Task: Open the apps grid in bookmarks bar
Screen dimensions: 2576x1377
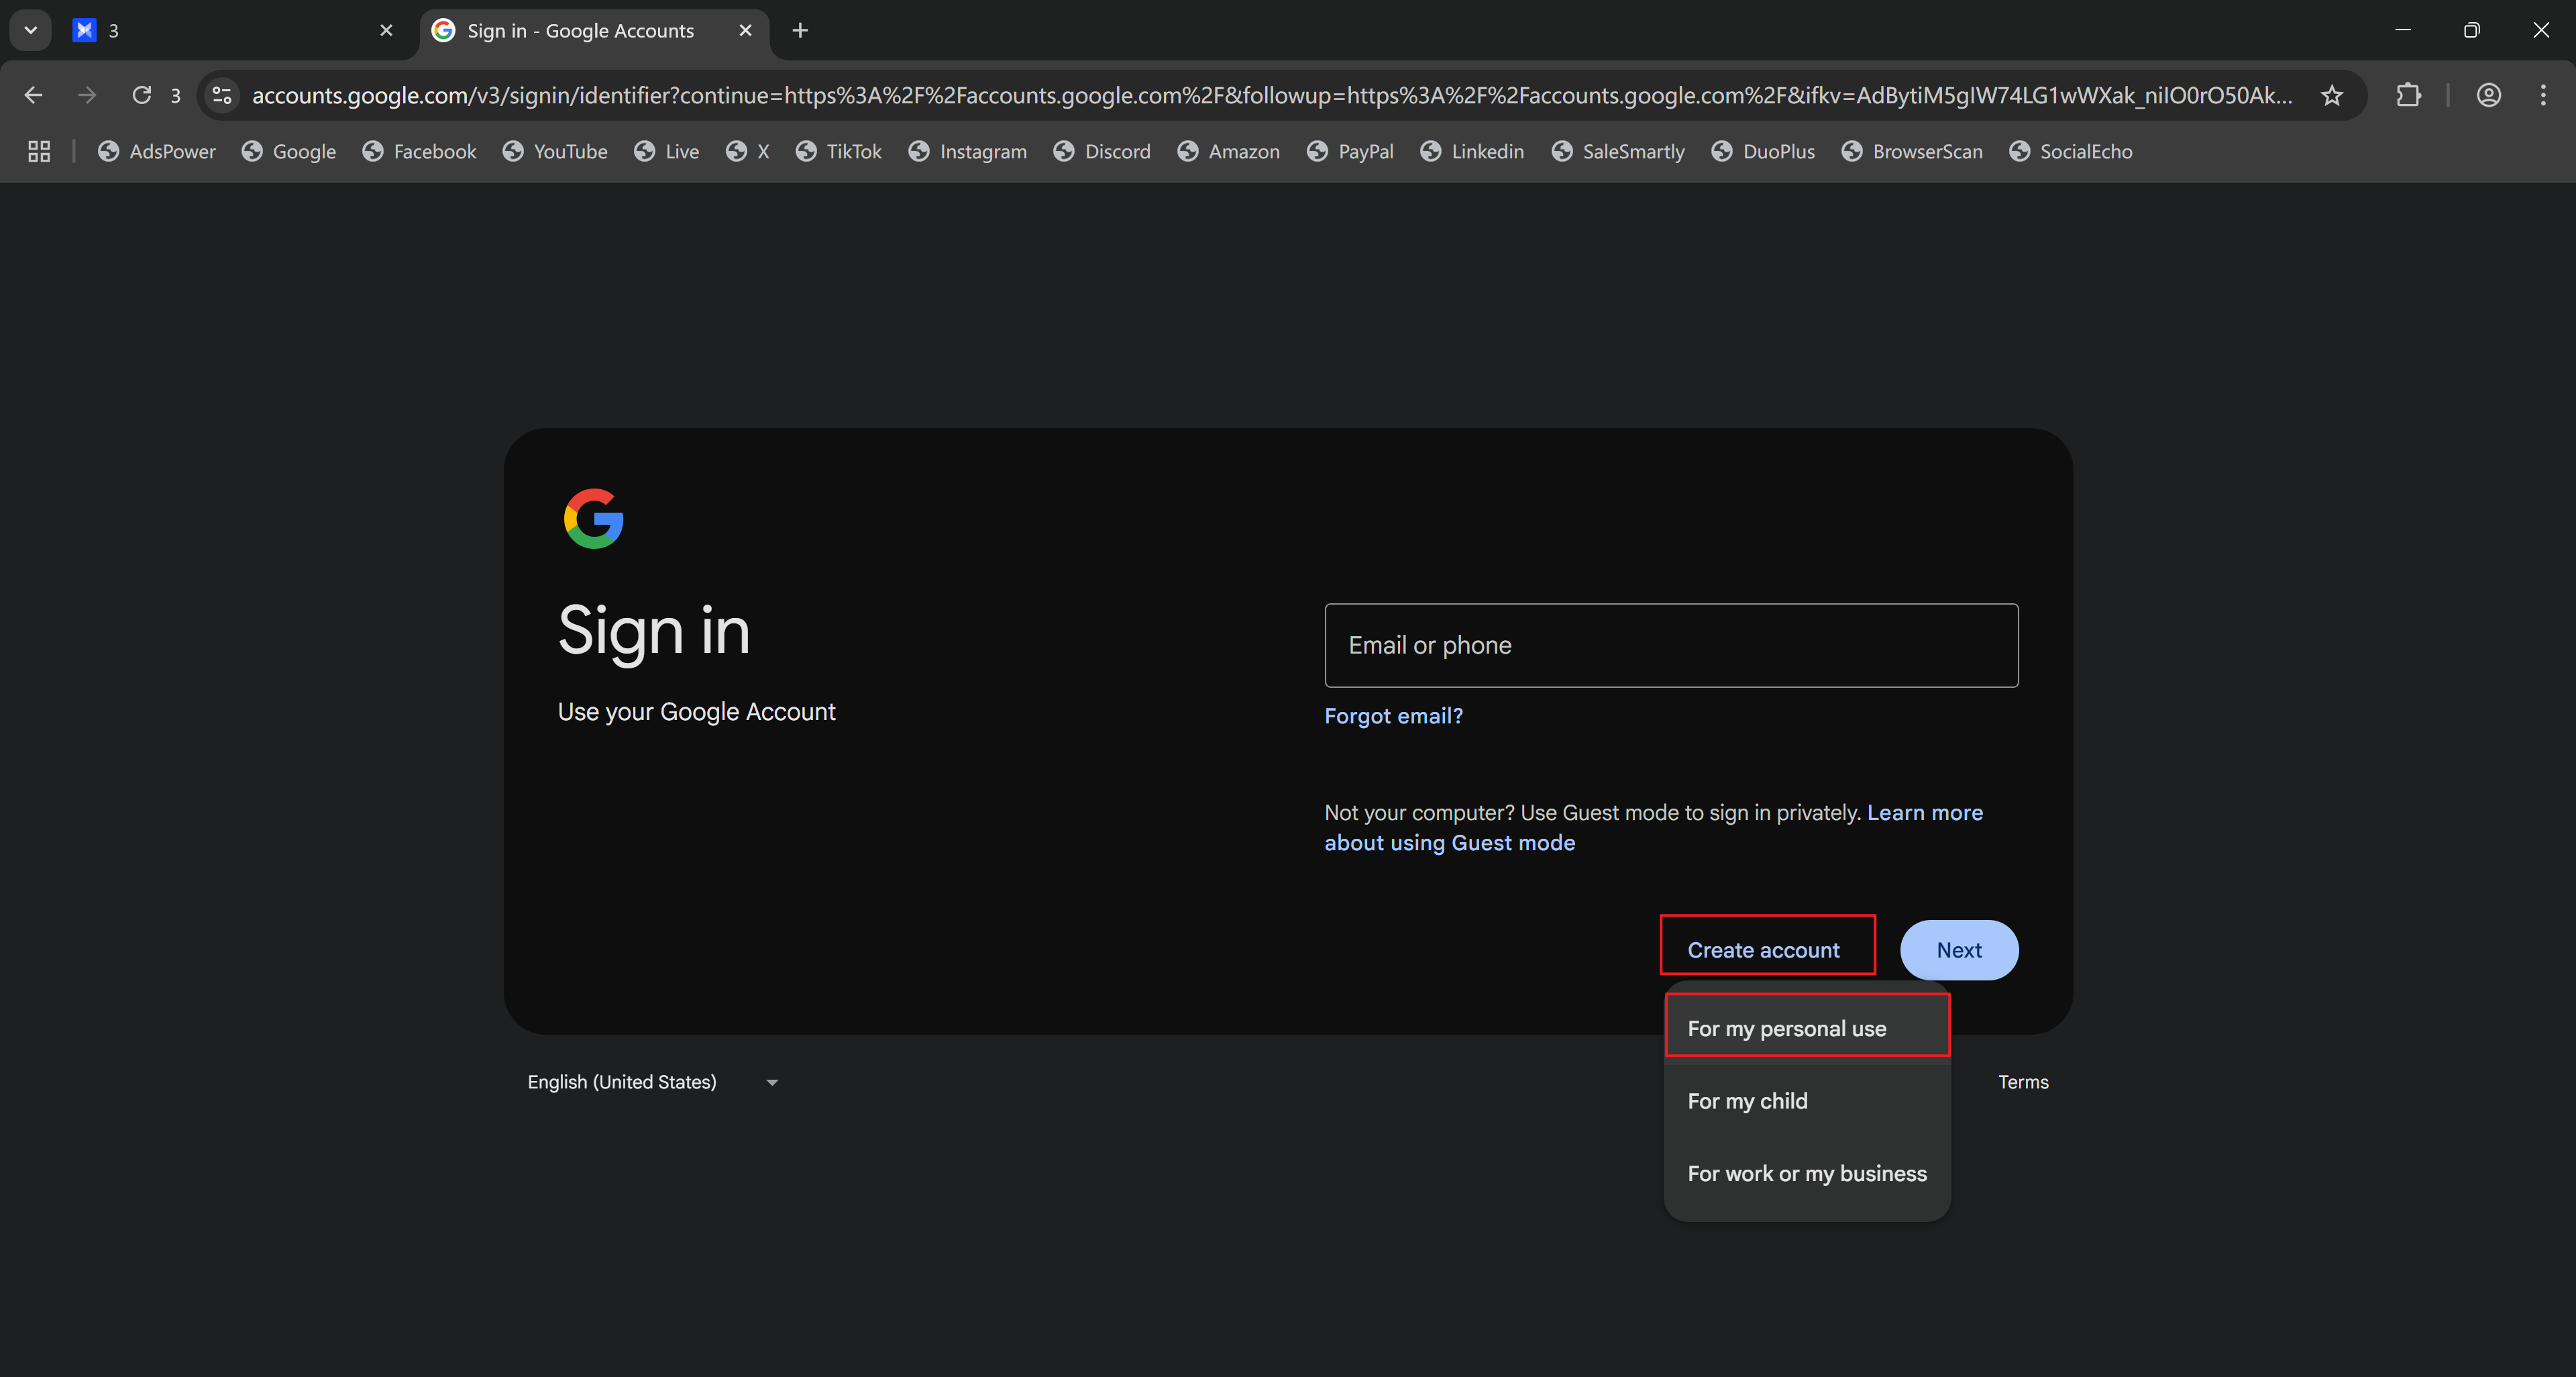Action: [x=39, y=151]
